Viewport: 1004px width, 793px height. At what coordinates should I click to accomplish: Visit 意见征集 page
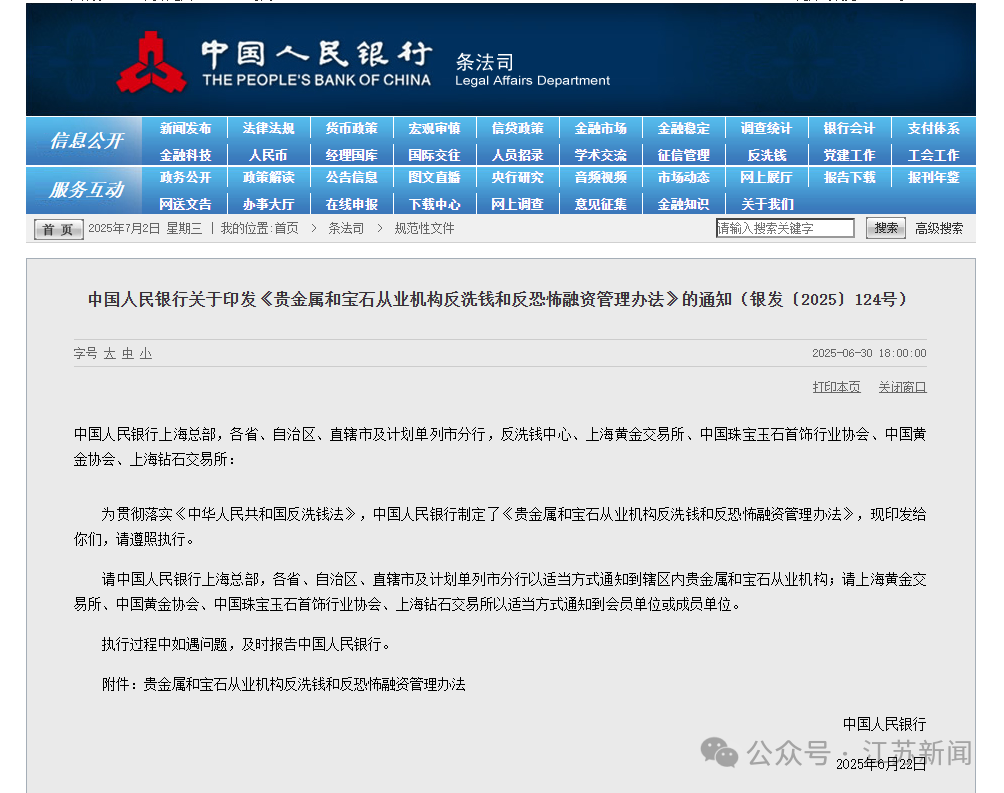click(x=601, y=204)
